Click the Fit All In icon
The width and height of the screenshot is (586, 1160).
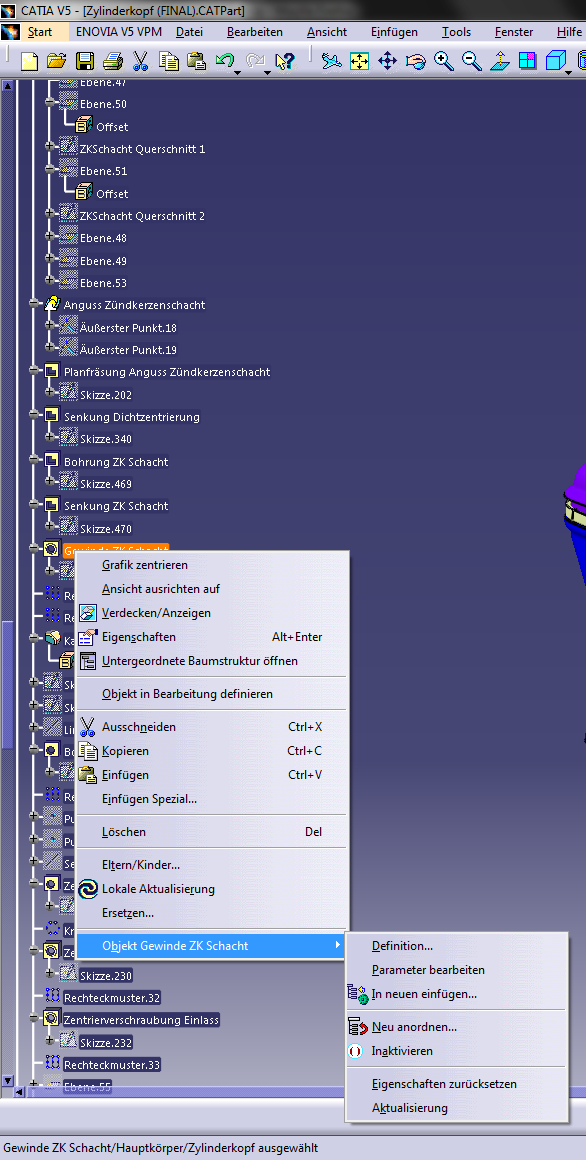[360, 61]
